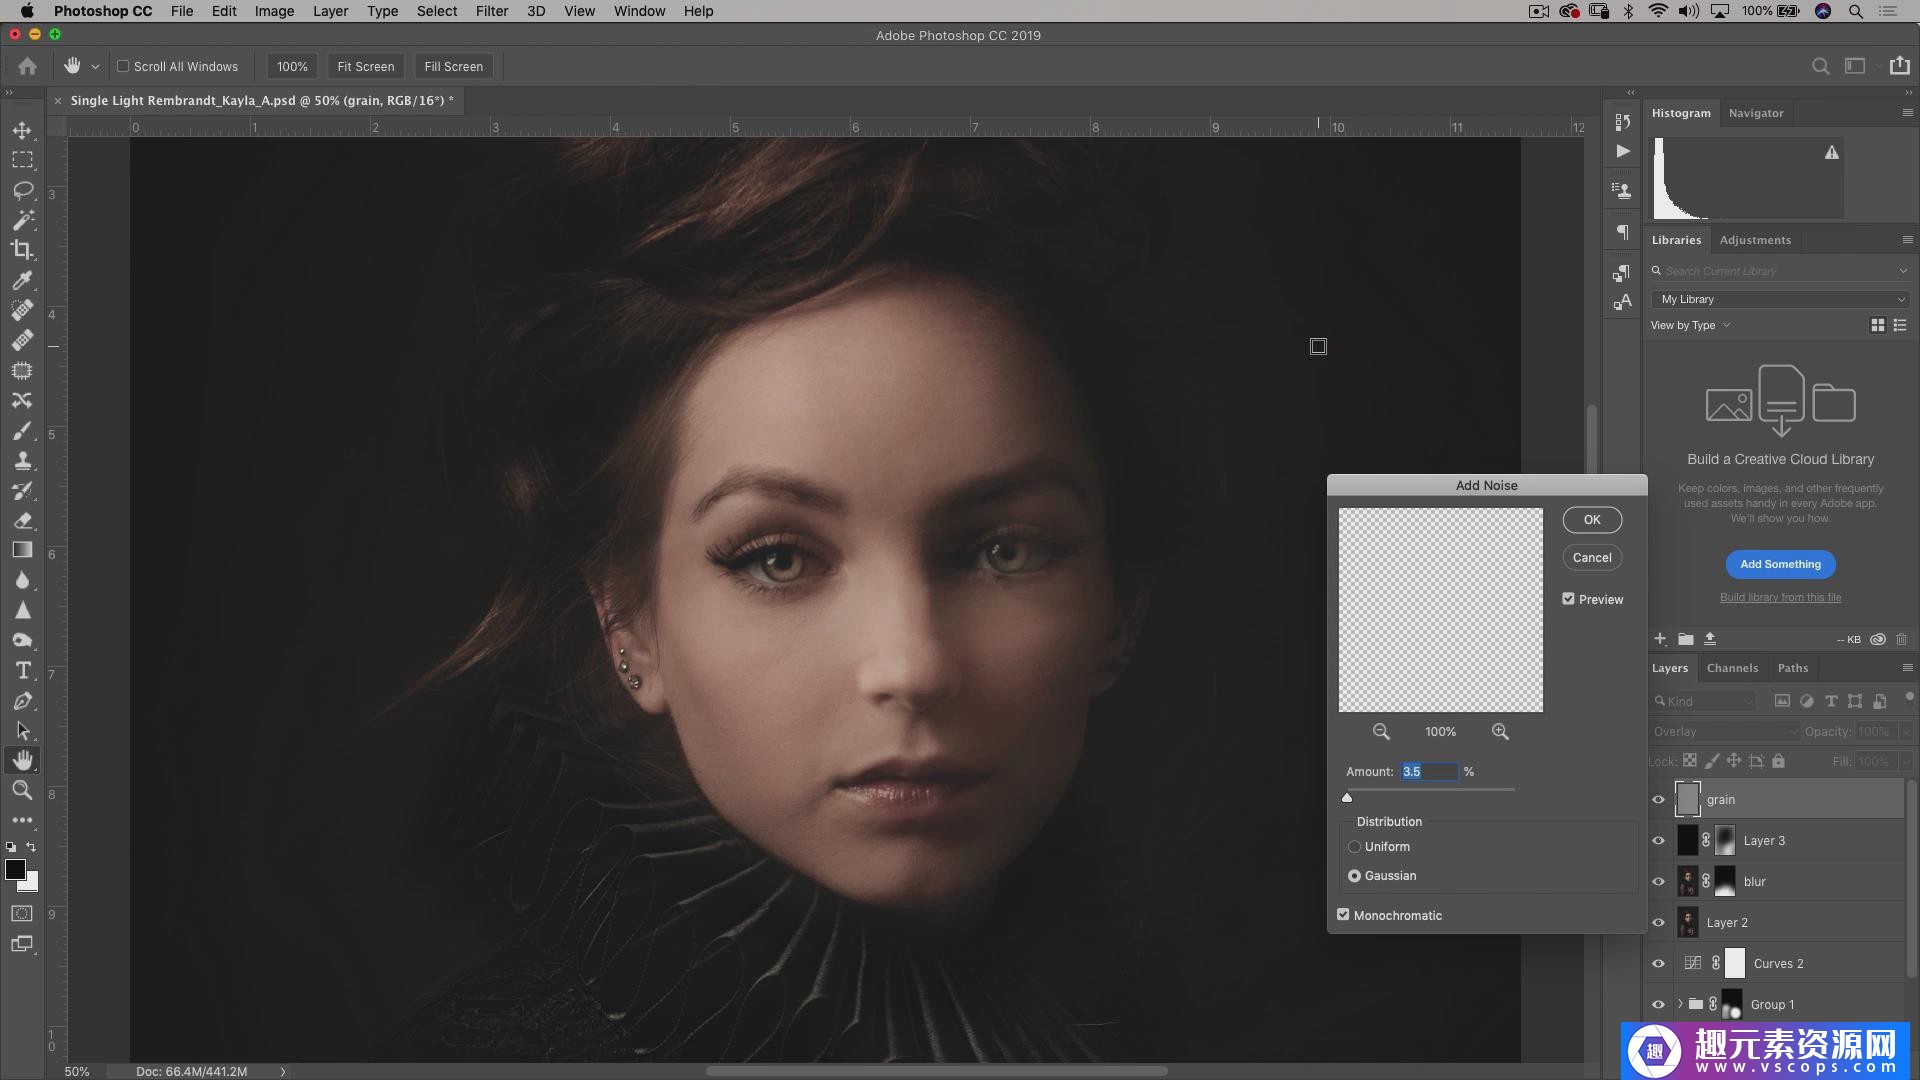Uncheck the Monochromatic checkbox
This screenshot has height=1080, width=1920.
(1343, 915)
